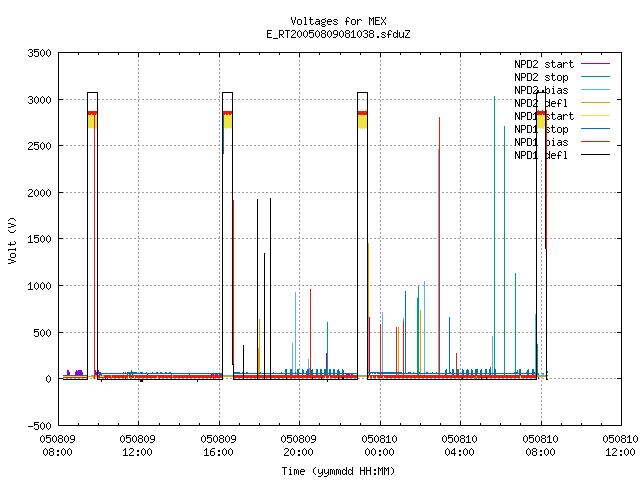Click the 'NPD2 start' legend label
This screenshot has height=480, width=640.
pyautogui.click(x=544, y=64)
